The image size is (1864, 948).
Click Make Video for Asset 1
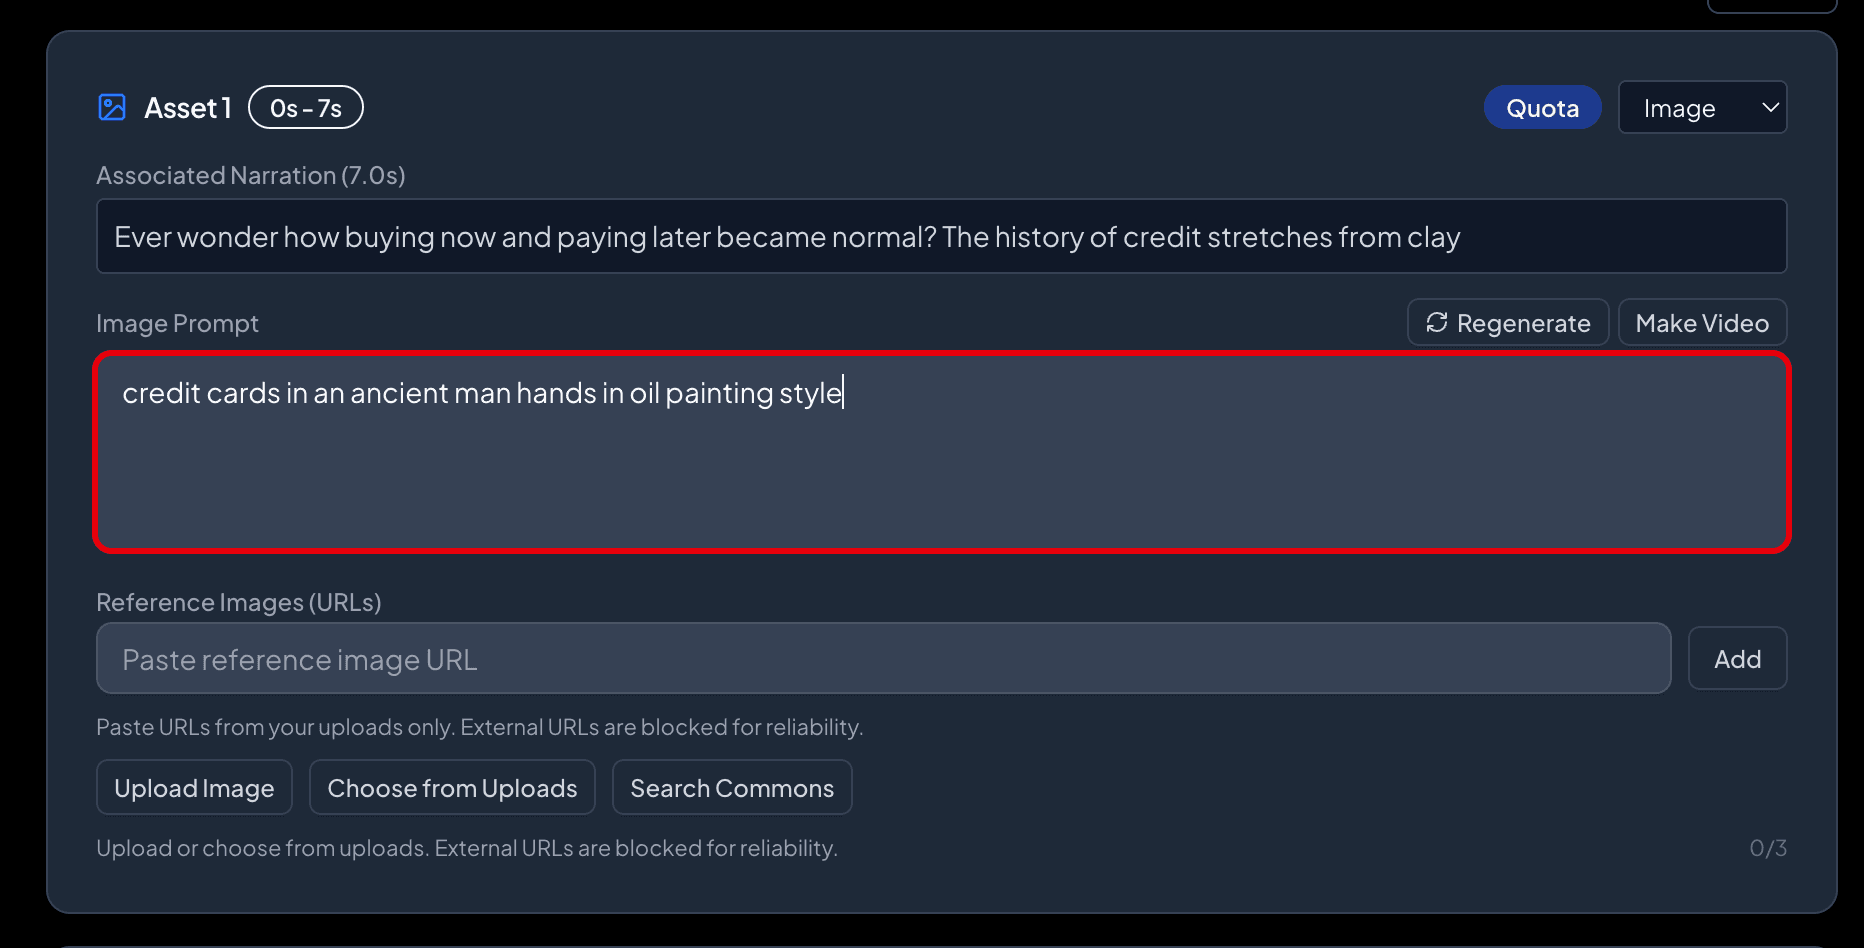point(1702,322)
